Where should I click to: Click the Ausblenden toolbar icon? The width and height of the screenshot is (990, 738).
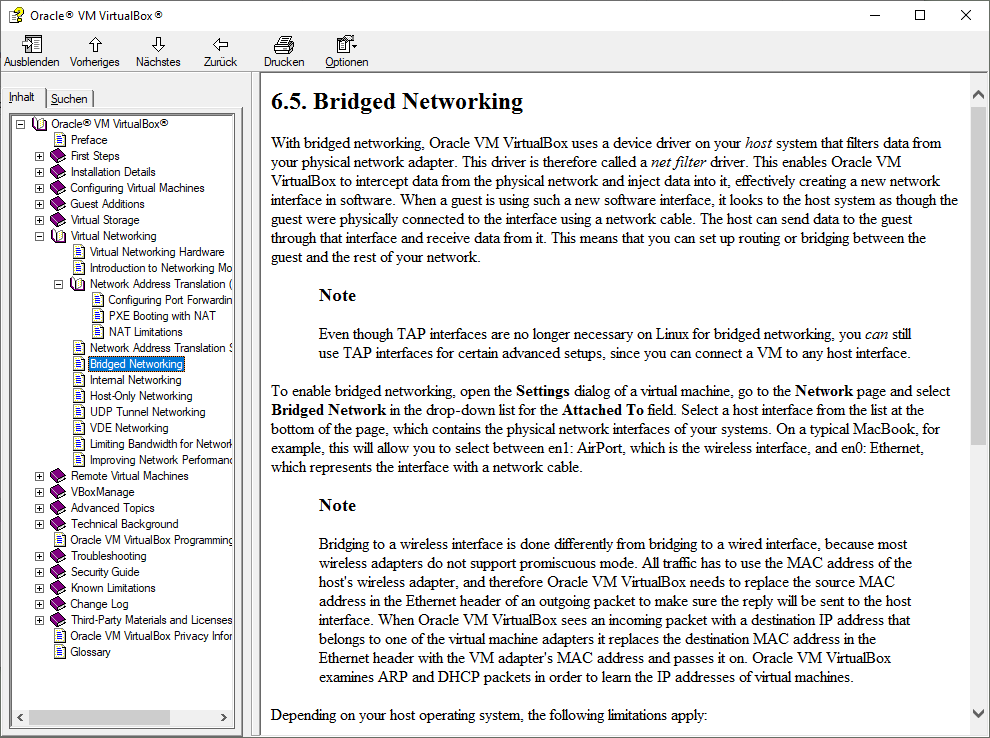[x=32, y=44]
